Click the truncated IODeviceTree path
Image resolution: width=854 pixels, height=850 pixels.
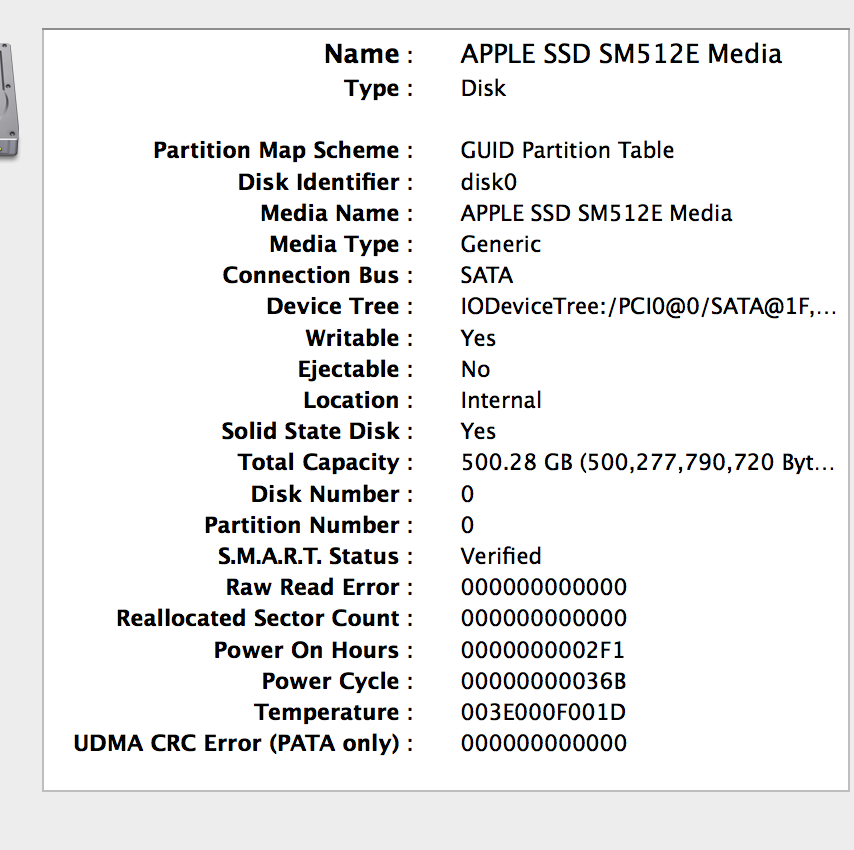648,307
